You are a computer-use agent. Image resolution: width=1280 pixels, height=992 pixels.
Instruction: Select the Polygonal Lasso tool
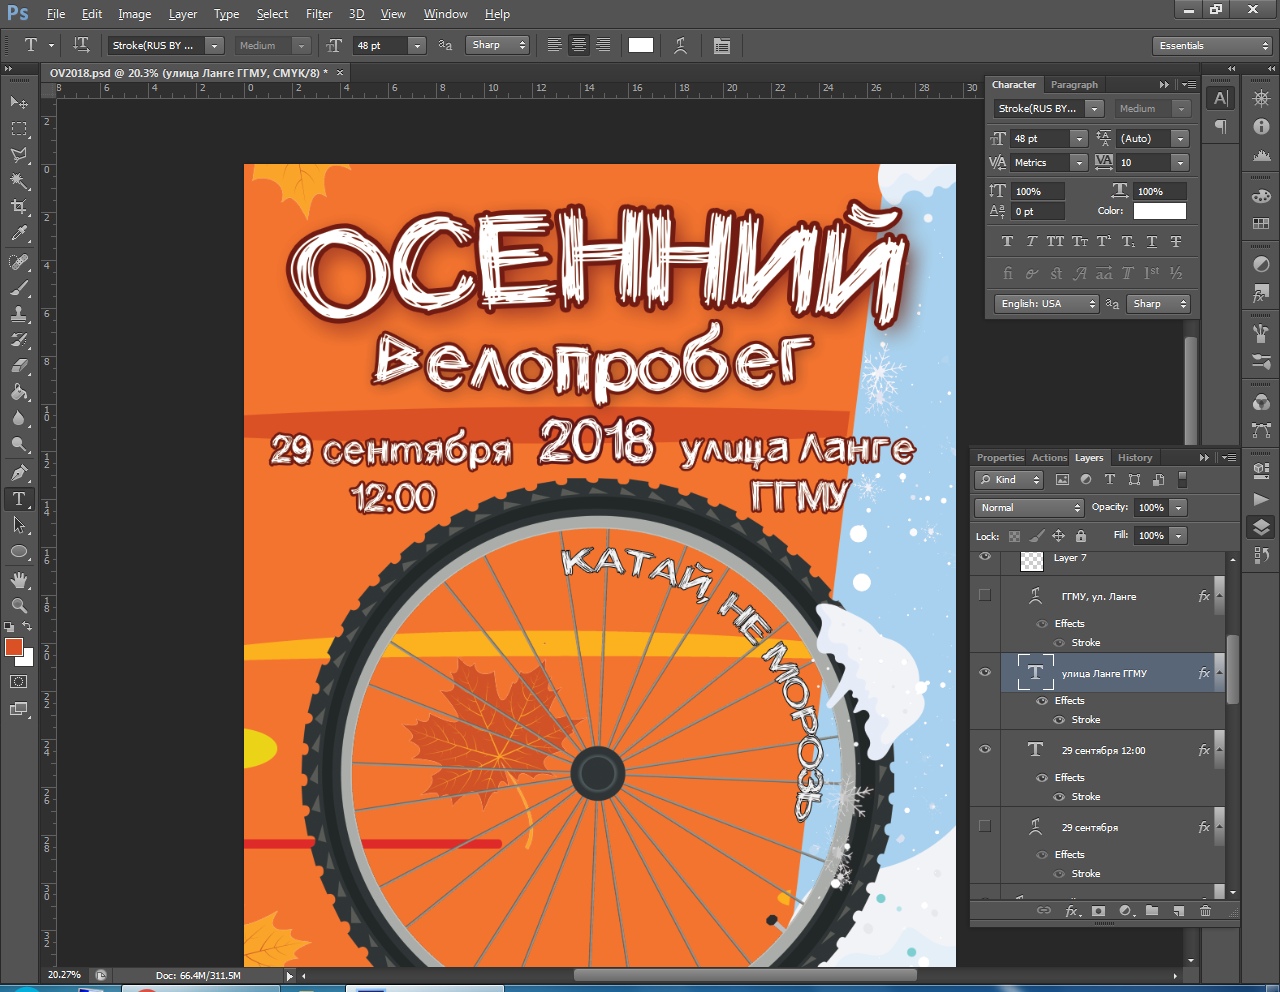pos(19,155)
